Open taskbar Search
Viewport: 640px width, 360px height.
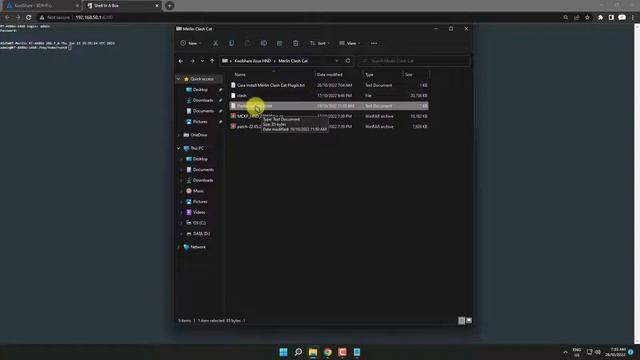point(298,352)
